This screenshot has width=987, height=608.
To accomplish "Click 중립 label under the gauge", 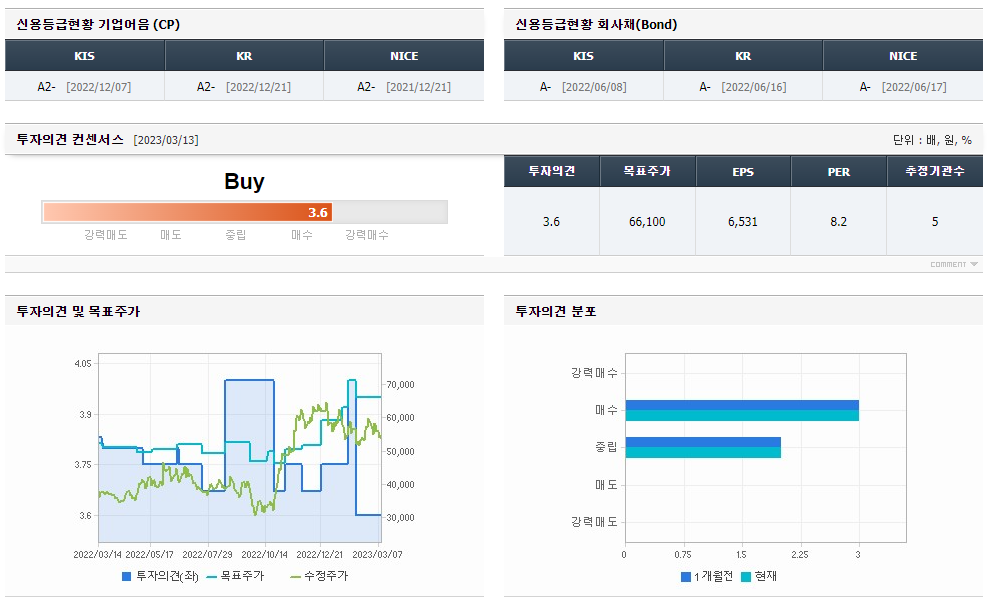I will coord(236,235).
